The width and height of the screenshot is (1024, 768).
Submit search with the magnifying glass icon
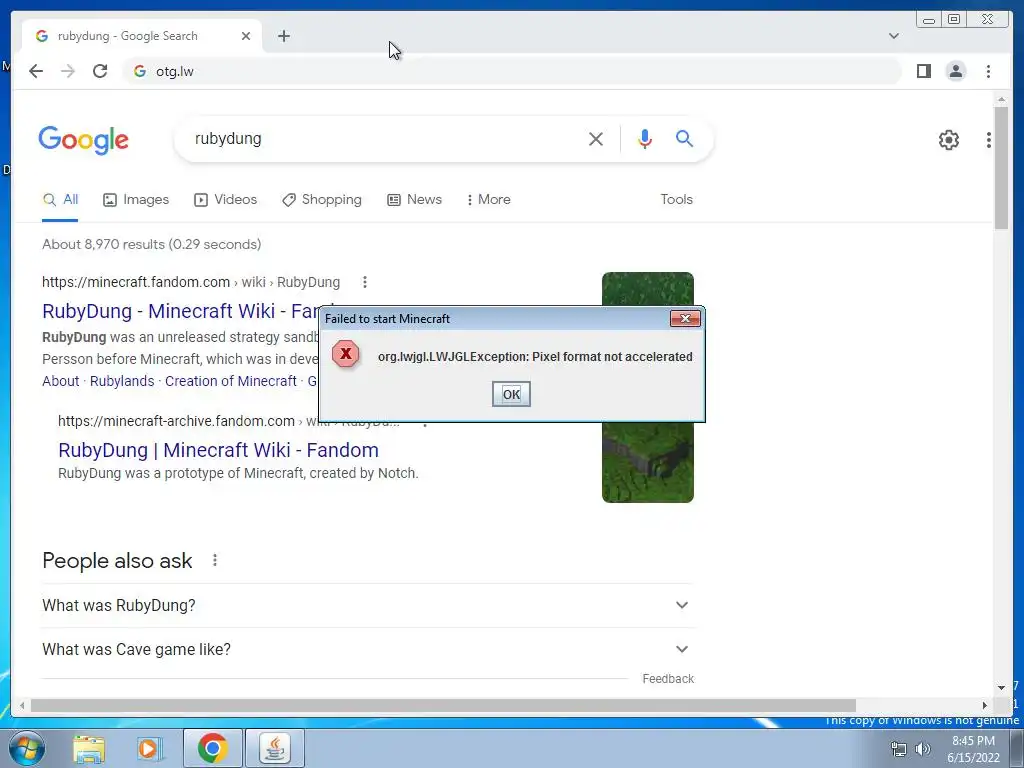pos(684,138)
